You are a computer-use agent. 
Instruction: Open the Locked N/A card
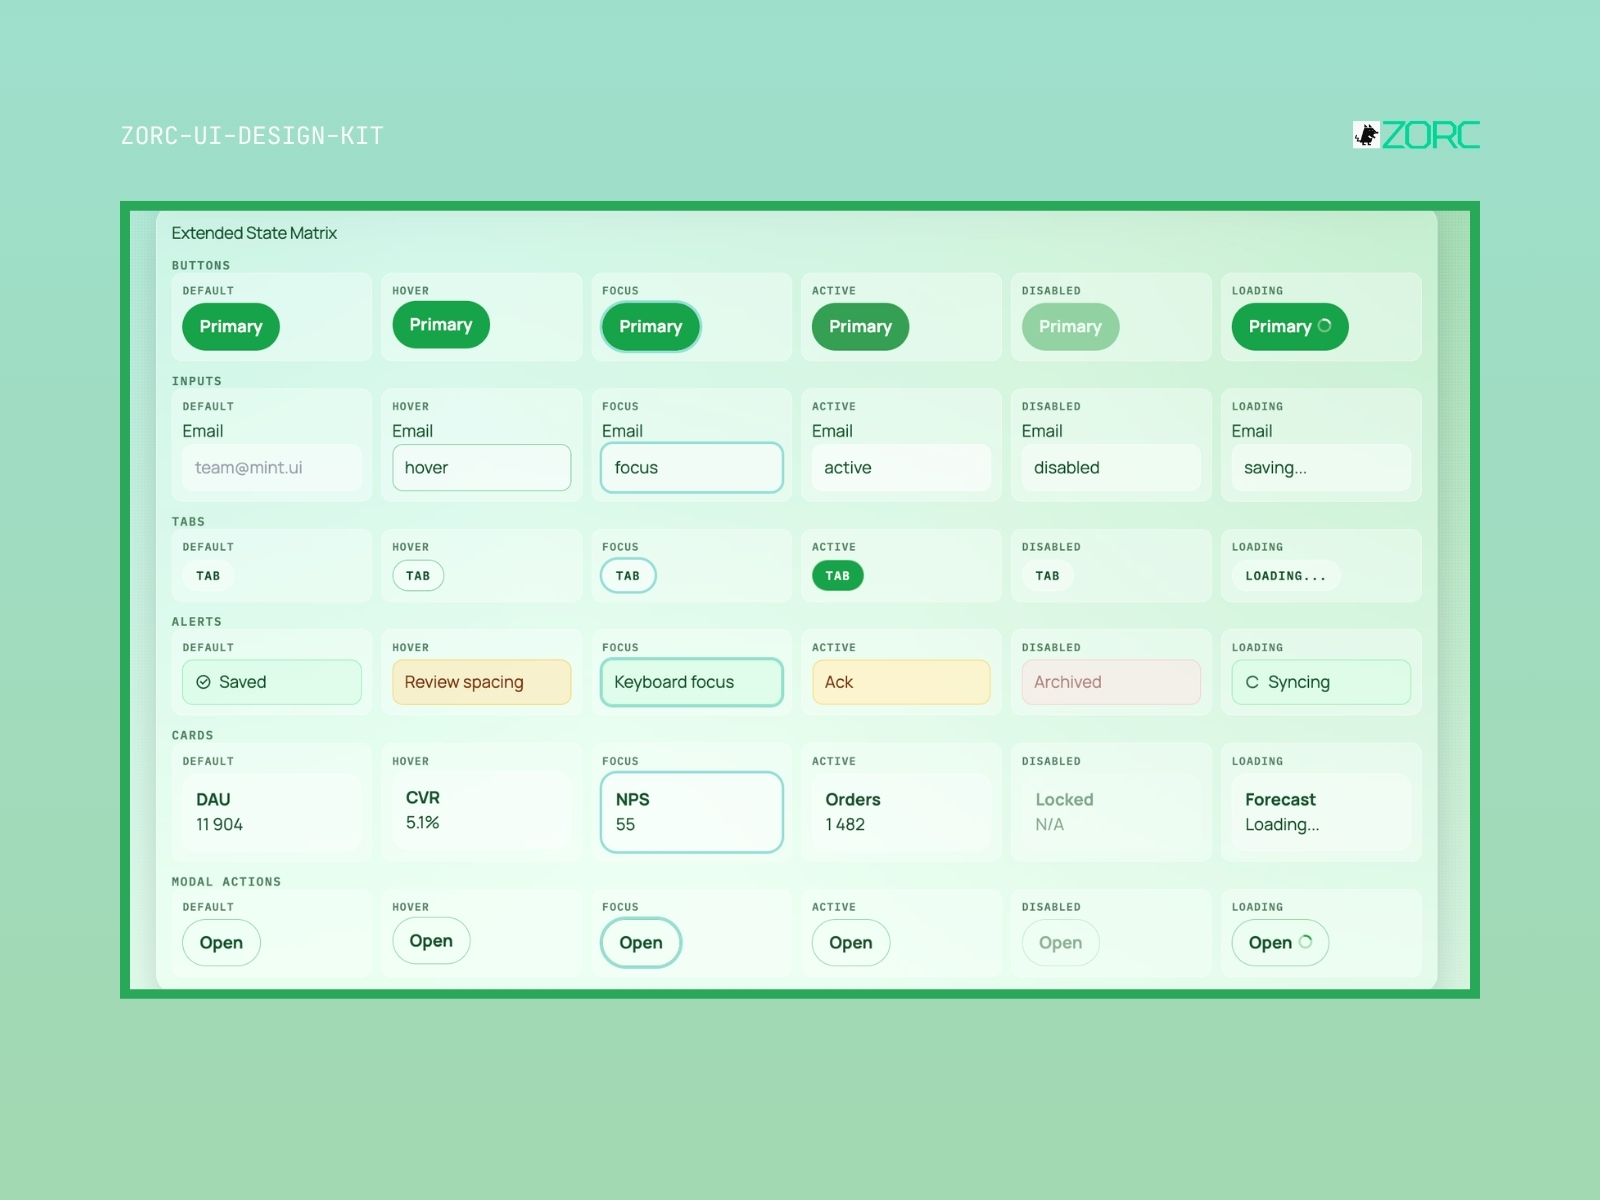(1111, 812)
